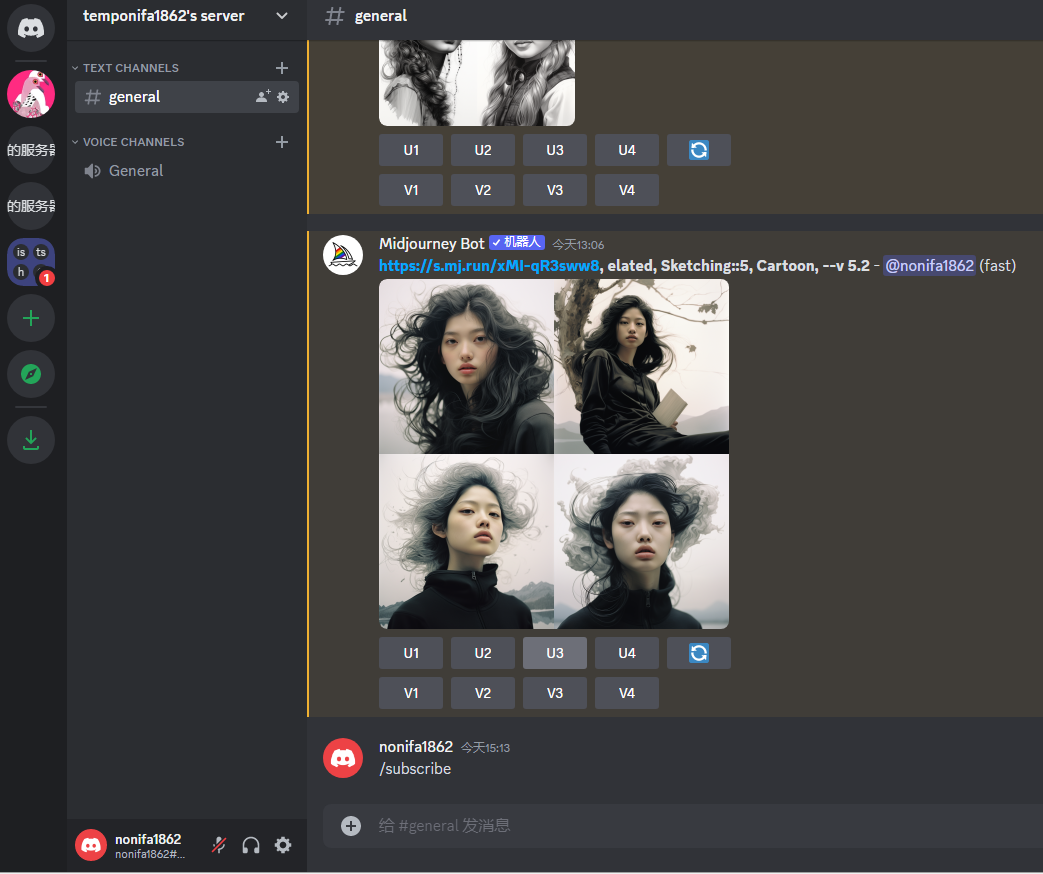Collapse the TEXT CHANNELS category

(x=125, y=68)
